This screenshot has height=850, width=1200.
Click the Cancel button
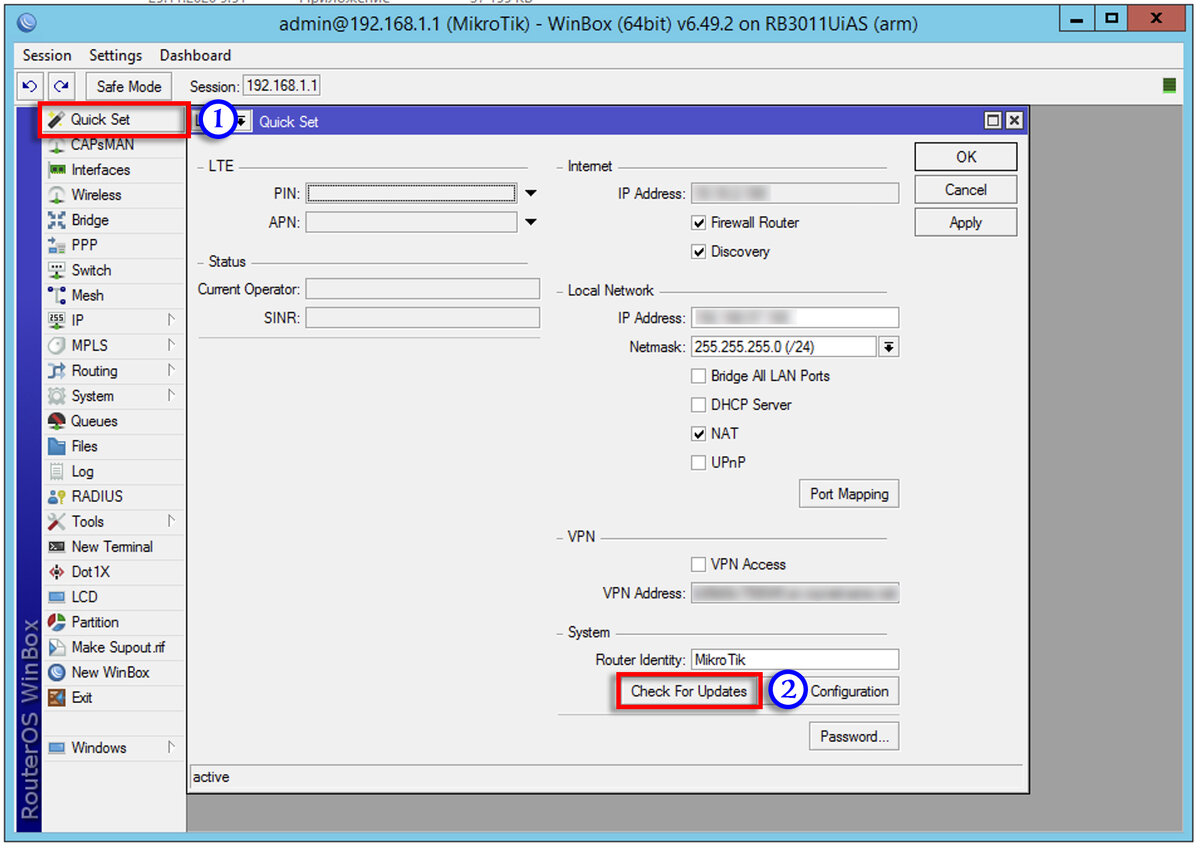[966, 189]
